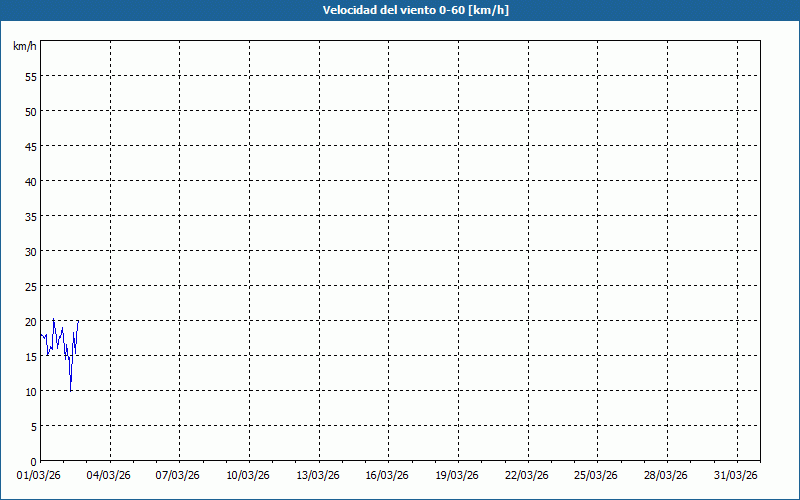The image size is (800, 500).
Task: Click the 50 label on the vertical axis
Action: pyautogui.click(x=30, y=111)
